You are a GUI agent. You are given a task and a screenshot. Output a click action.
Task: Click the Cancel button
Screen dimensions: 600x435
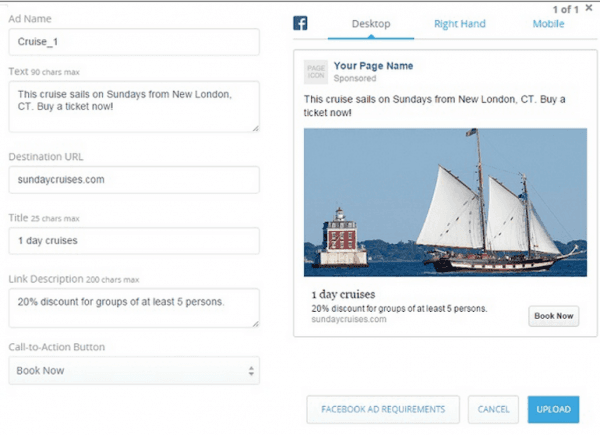click(494, 409)
